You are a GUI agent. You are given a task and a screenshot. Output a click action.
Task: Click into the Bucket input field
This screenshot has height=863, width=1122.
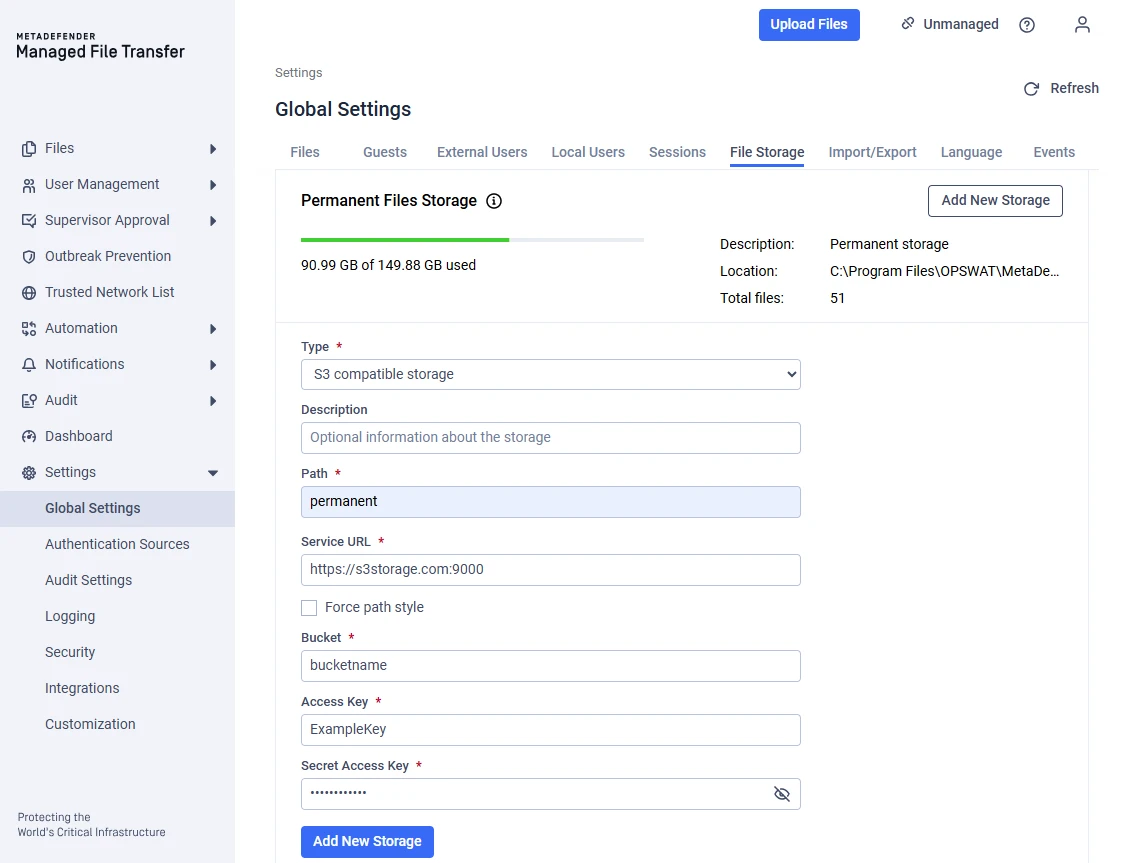click(x=550, y=666)
